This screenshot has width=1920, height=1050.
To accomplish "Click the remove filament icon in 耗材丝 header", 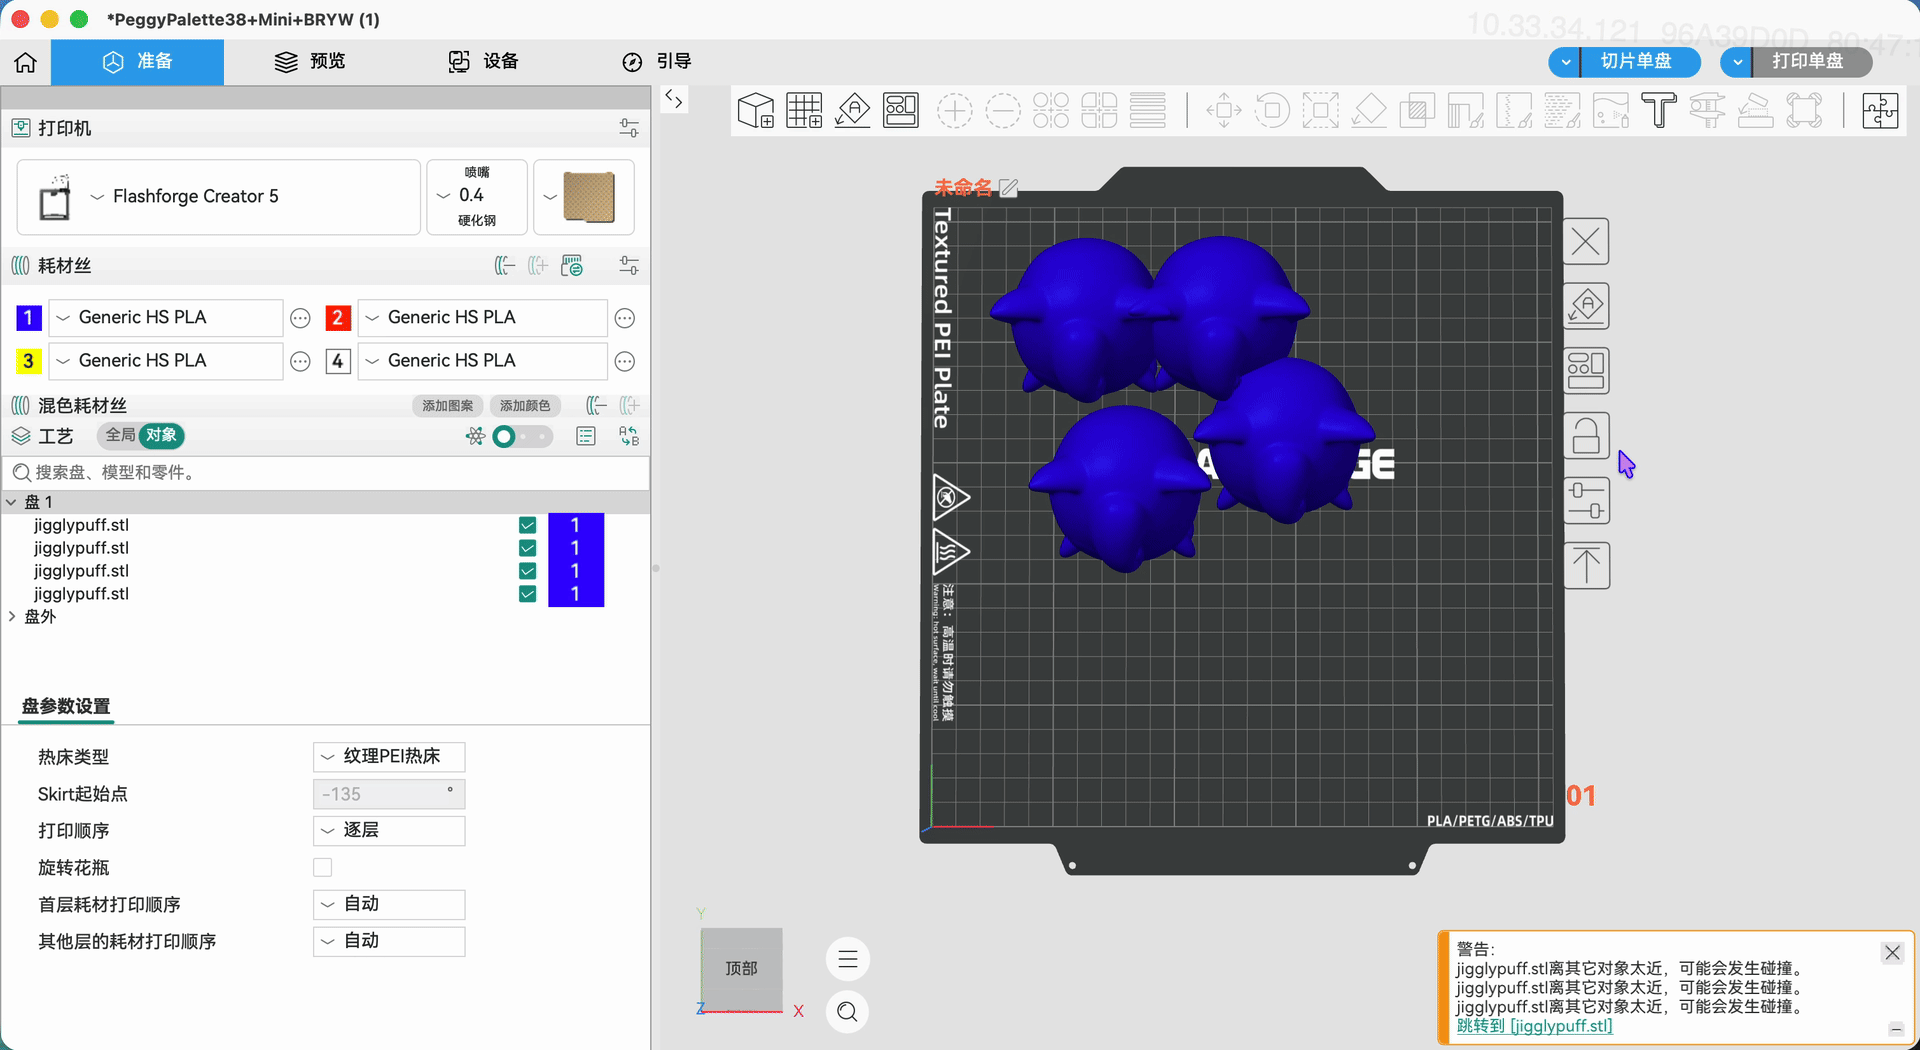I will 505,266.
